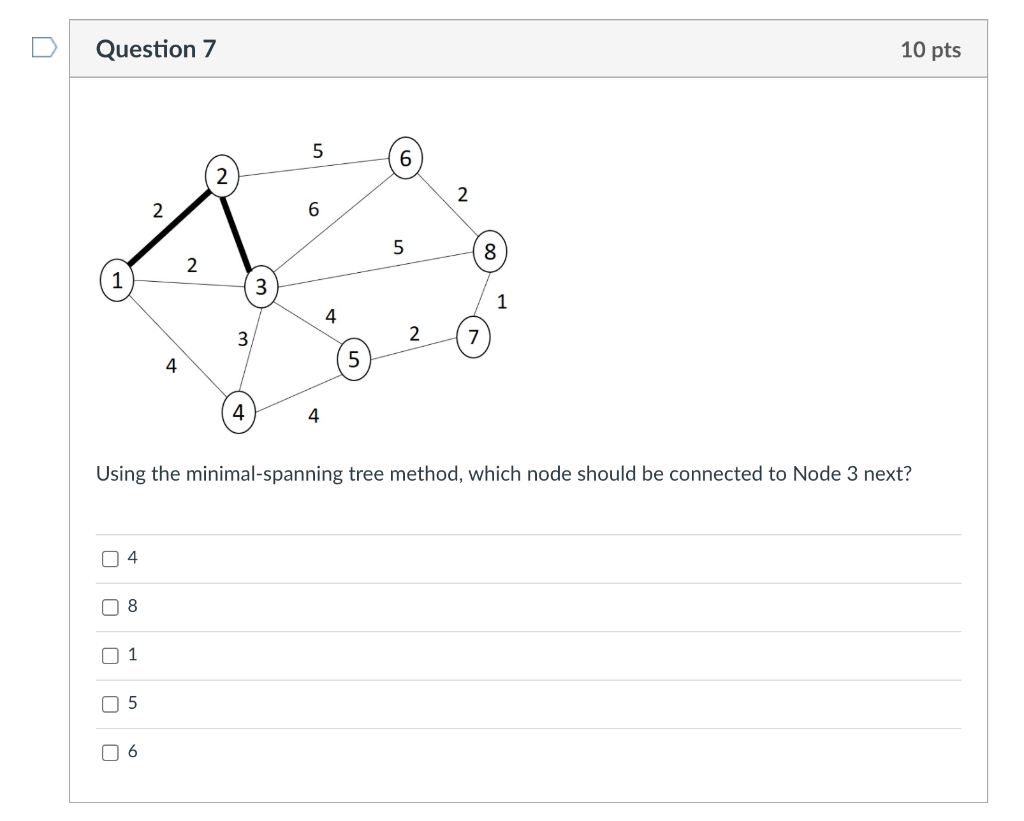The width and height of the screenshot is (1024, 821).
Task: Click the bold edge between Node 1 and 2
Action: coord(168,230)
